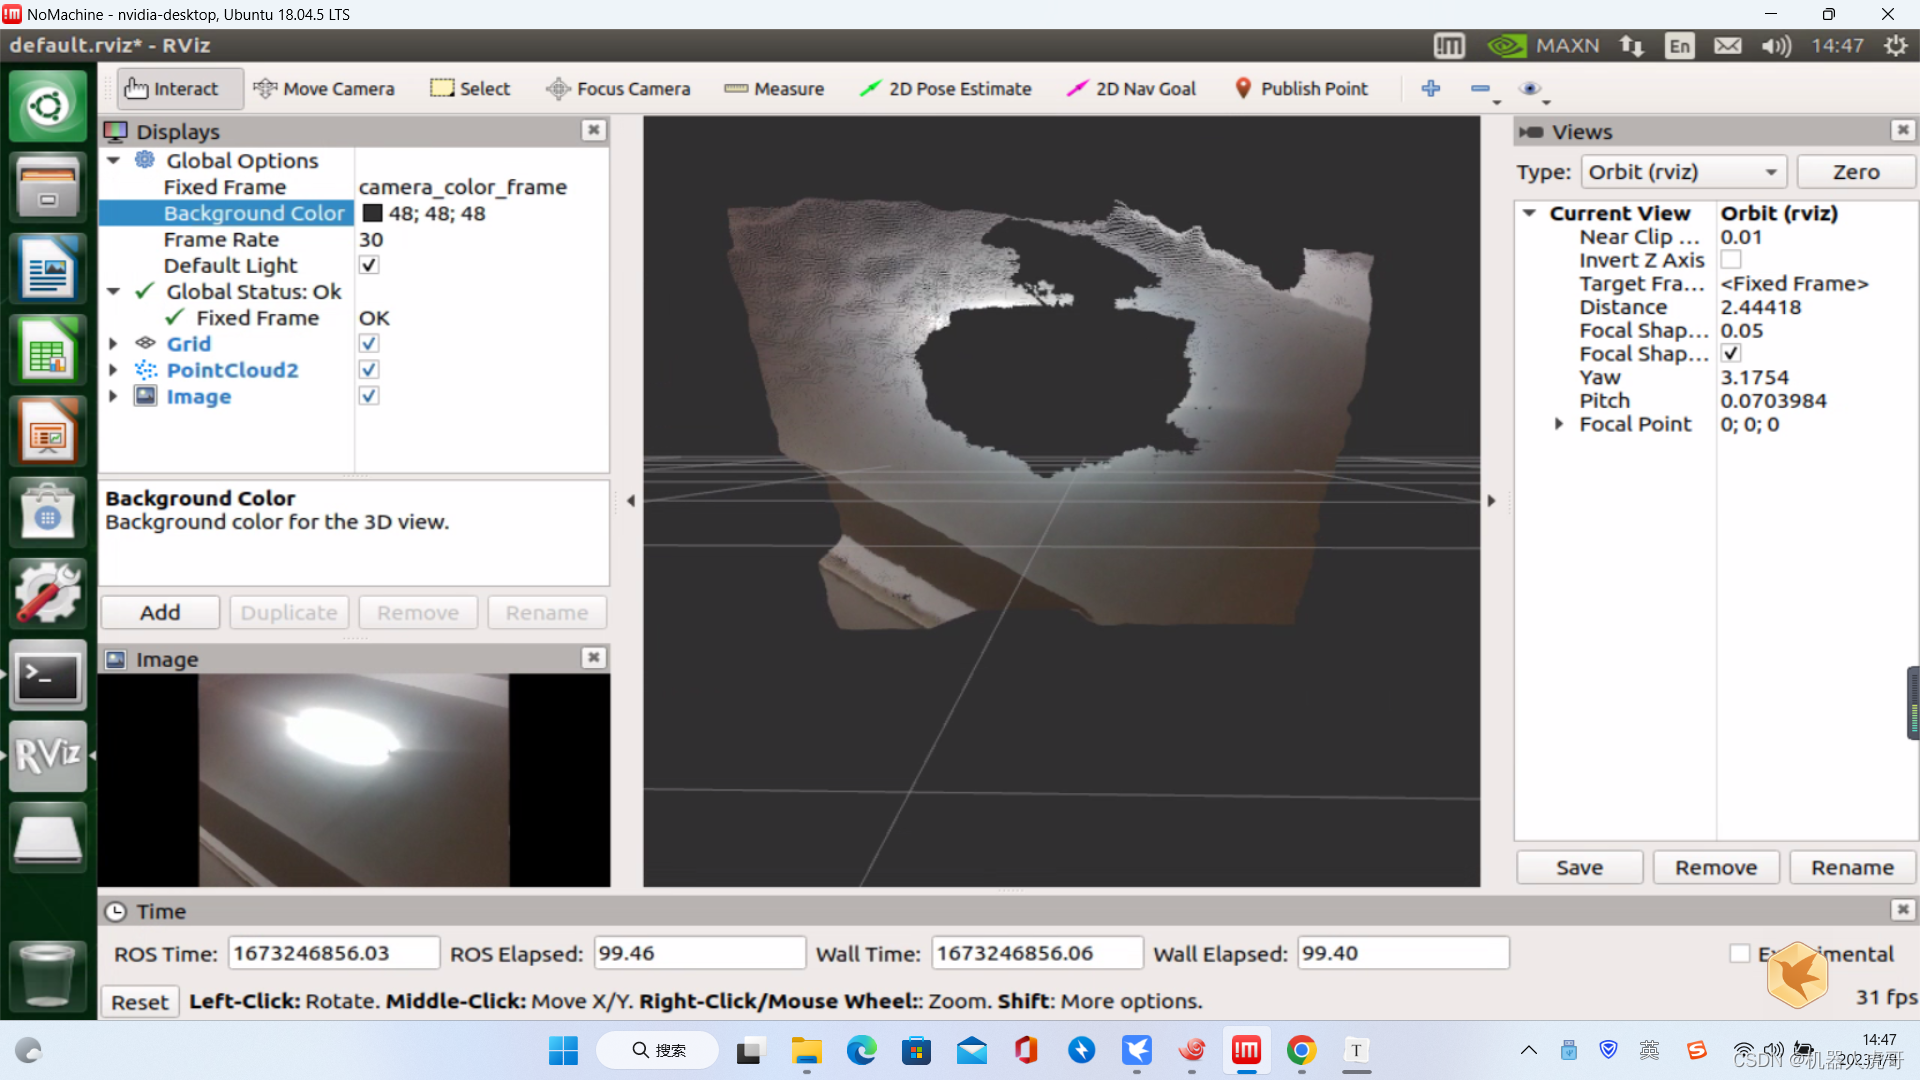This screenshot has width=1920, height=1080.
Task: Activate the Measure tool
Action: point(774,89)
